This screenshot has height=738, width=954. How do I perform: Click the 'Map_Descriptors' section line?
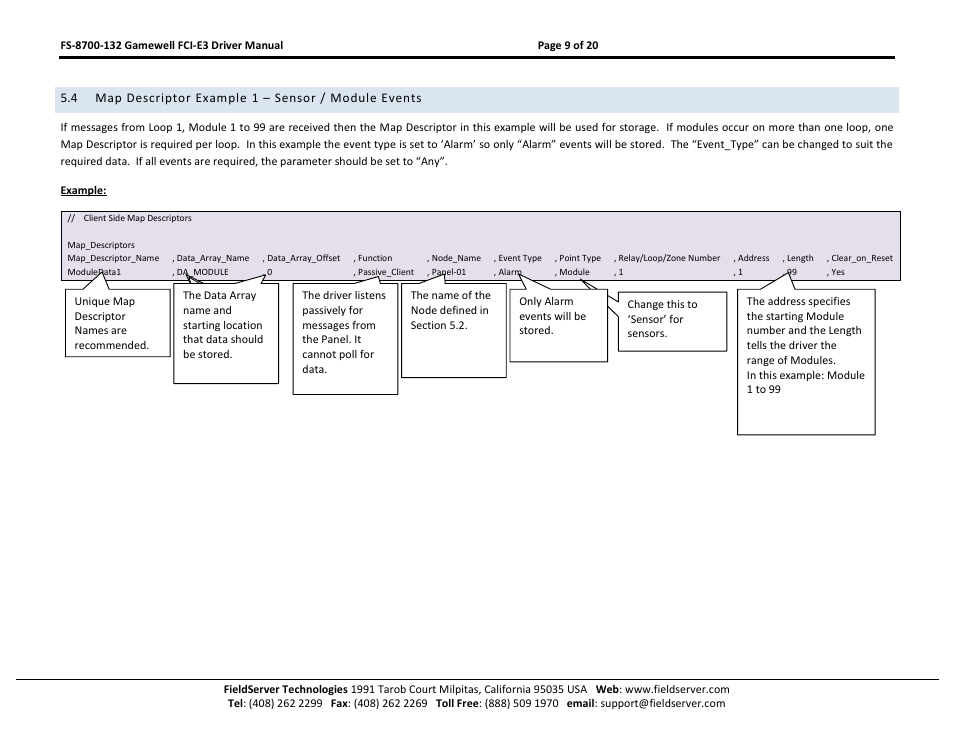101,245
